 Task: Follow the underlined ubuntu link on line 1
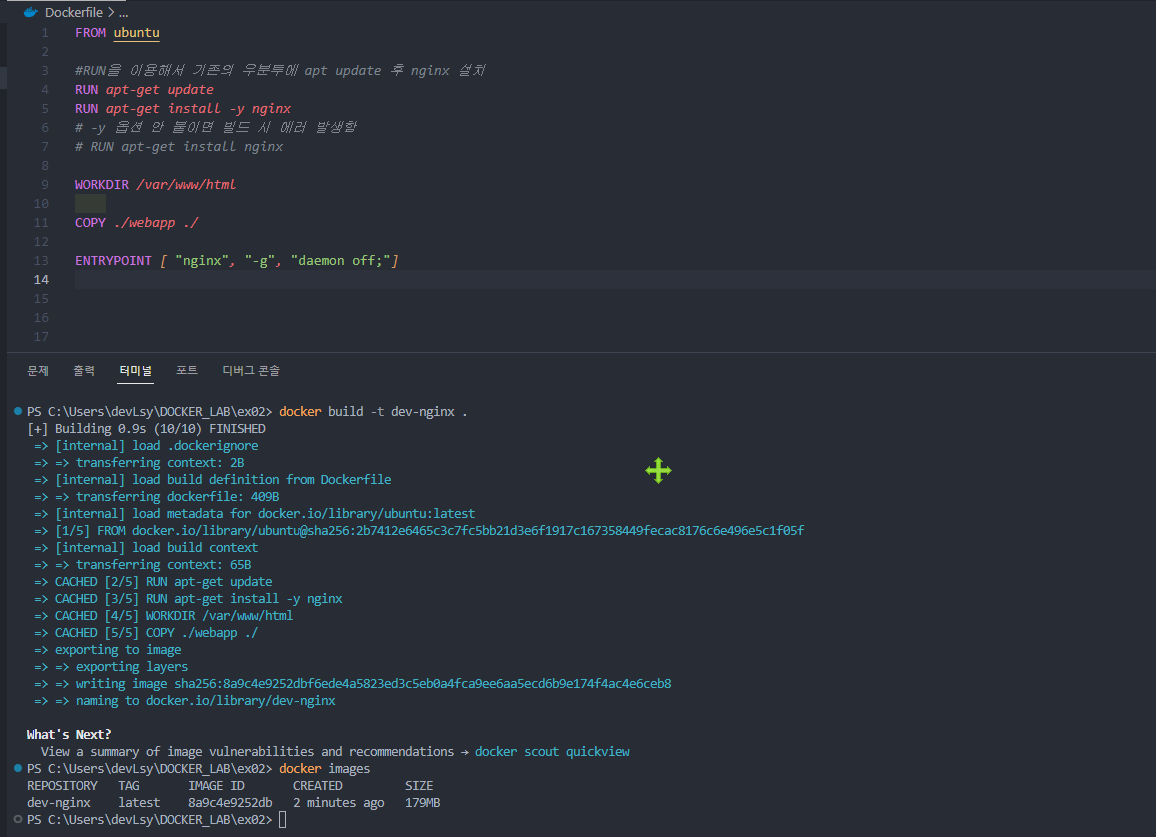135,33
